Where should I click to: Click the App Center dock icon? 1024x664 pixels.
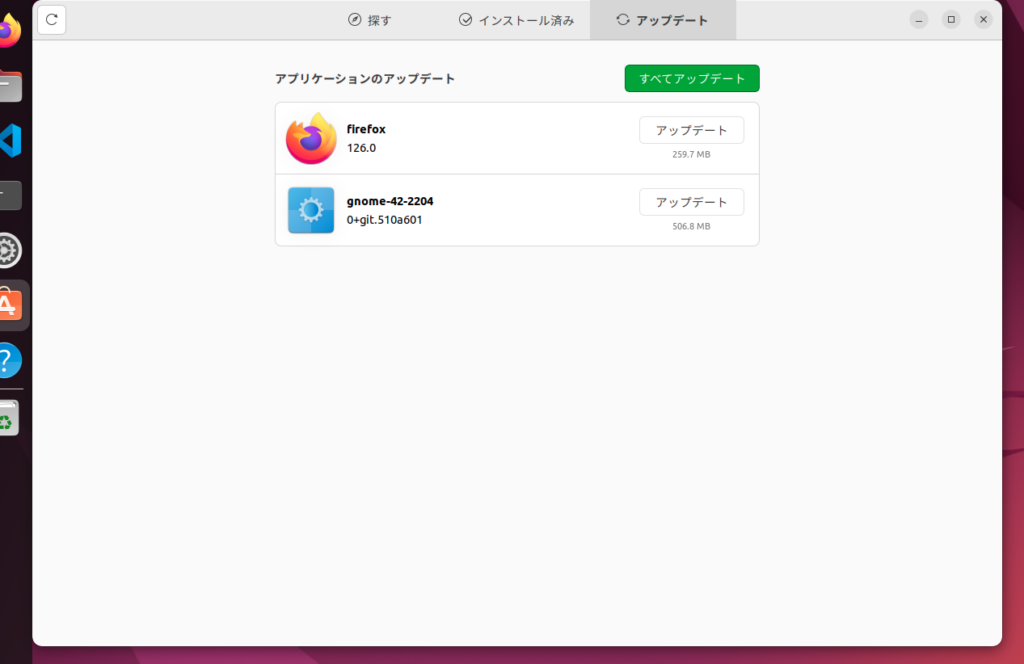pyautogui.click(x=10, y=305)
